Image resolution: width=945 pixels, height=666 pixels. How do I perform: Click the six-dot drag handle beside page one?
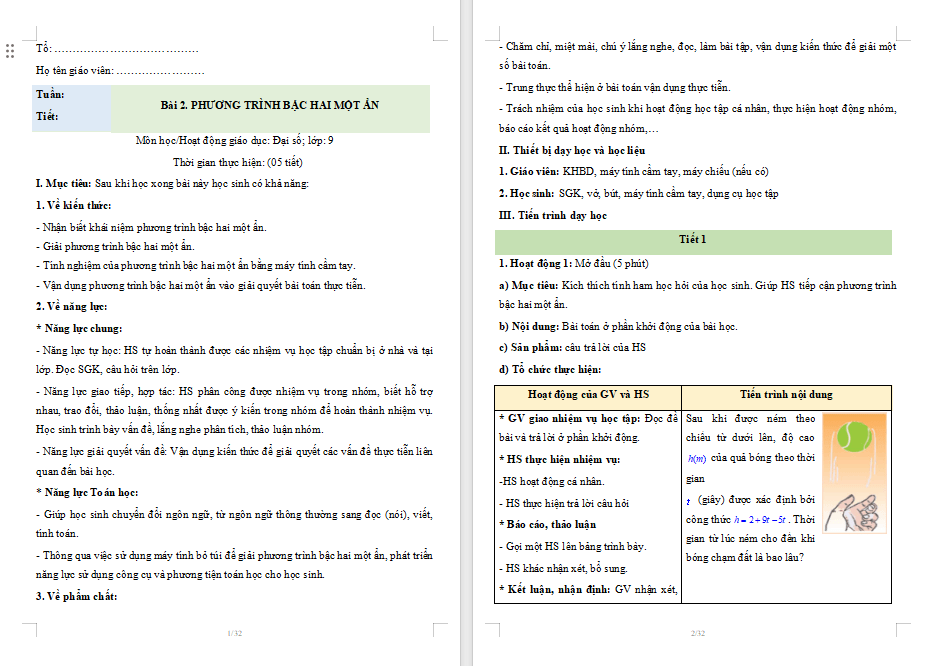pos(10,50)
